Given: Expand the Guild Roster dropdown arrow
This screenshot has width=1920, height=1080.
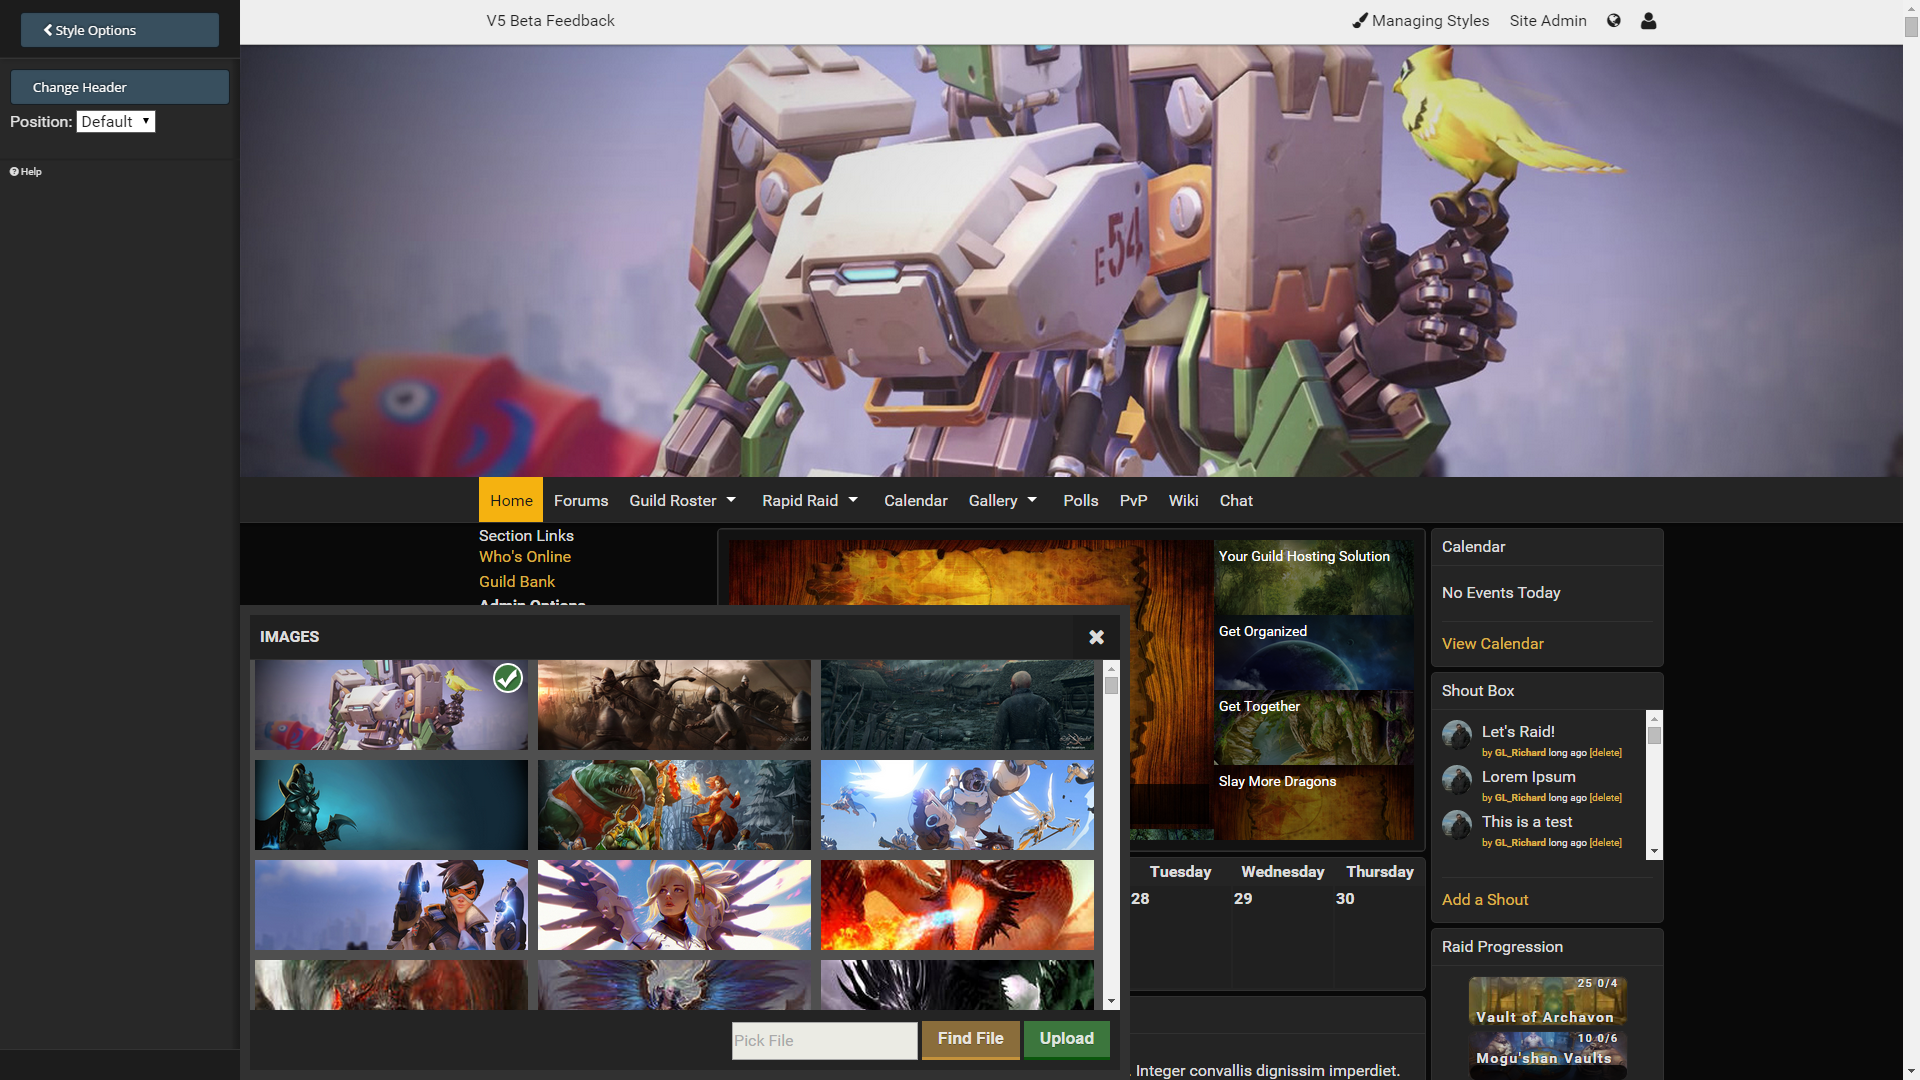Looking at the screenshot, I should 731,500.
